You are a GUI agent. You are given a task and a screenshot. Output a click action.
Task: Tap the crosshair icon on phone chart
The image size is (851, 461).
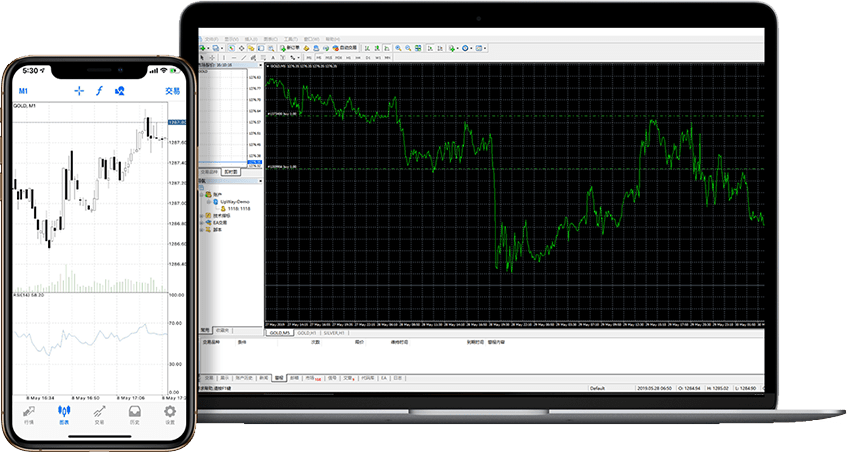click(79, 91)
